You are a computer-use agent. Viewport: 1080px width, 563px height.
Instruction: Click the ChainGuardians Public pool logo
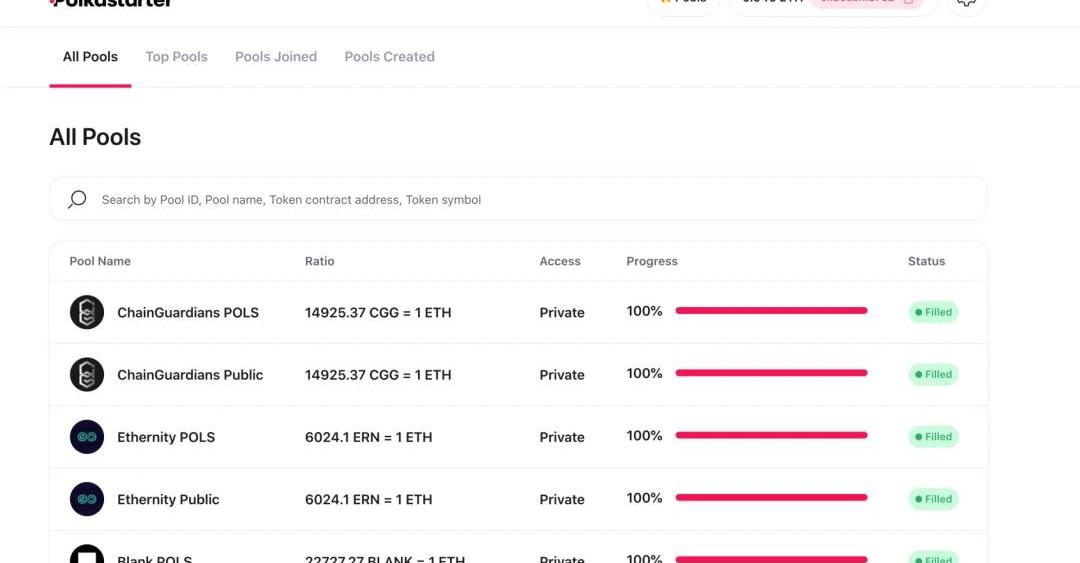87,375
